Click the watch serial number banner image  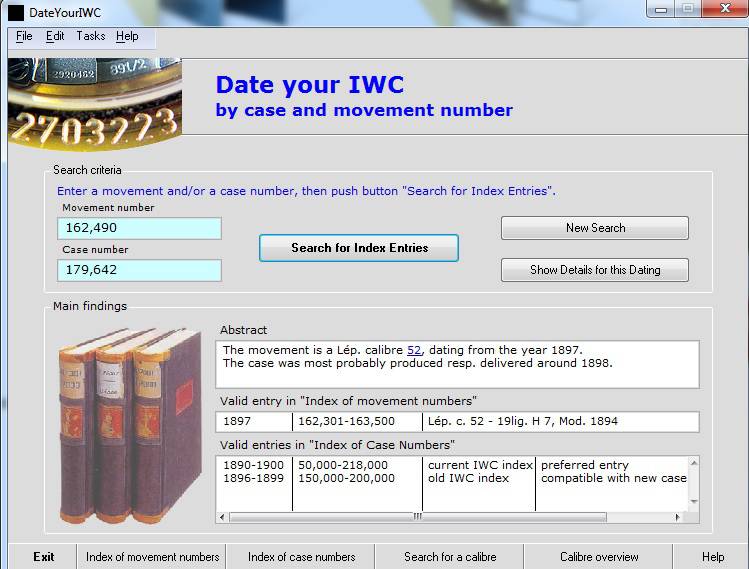[x=95, y=103]
